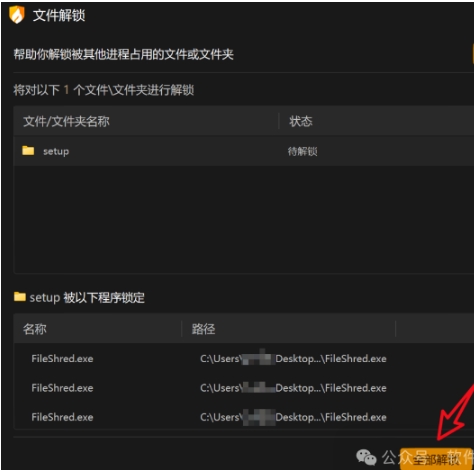Click the '帮助你解锁被其他进程占用' description text

click(123, 54)
